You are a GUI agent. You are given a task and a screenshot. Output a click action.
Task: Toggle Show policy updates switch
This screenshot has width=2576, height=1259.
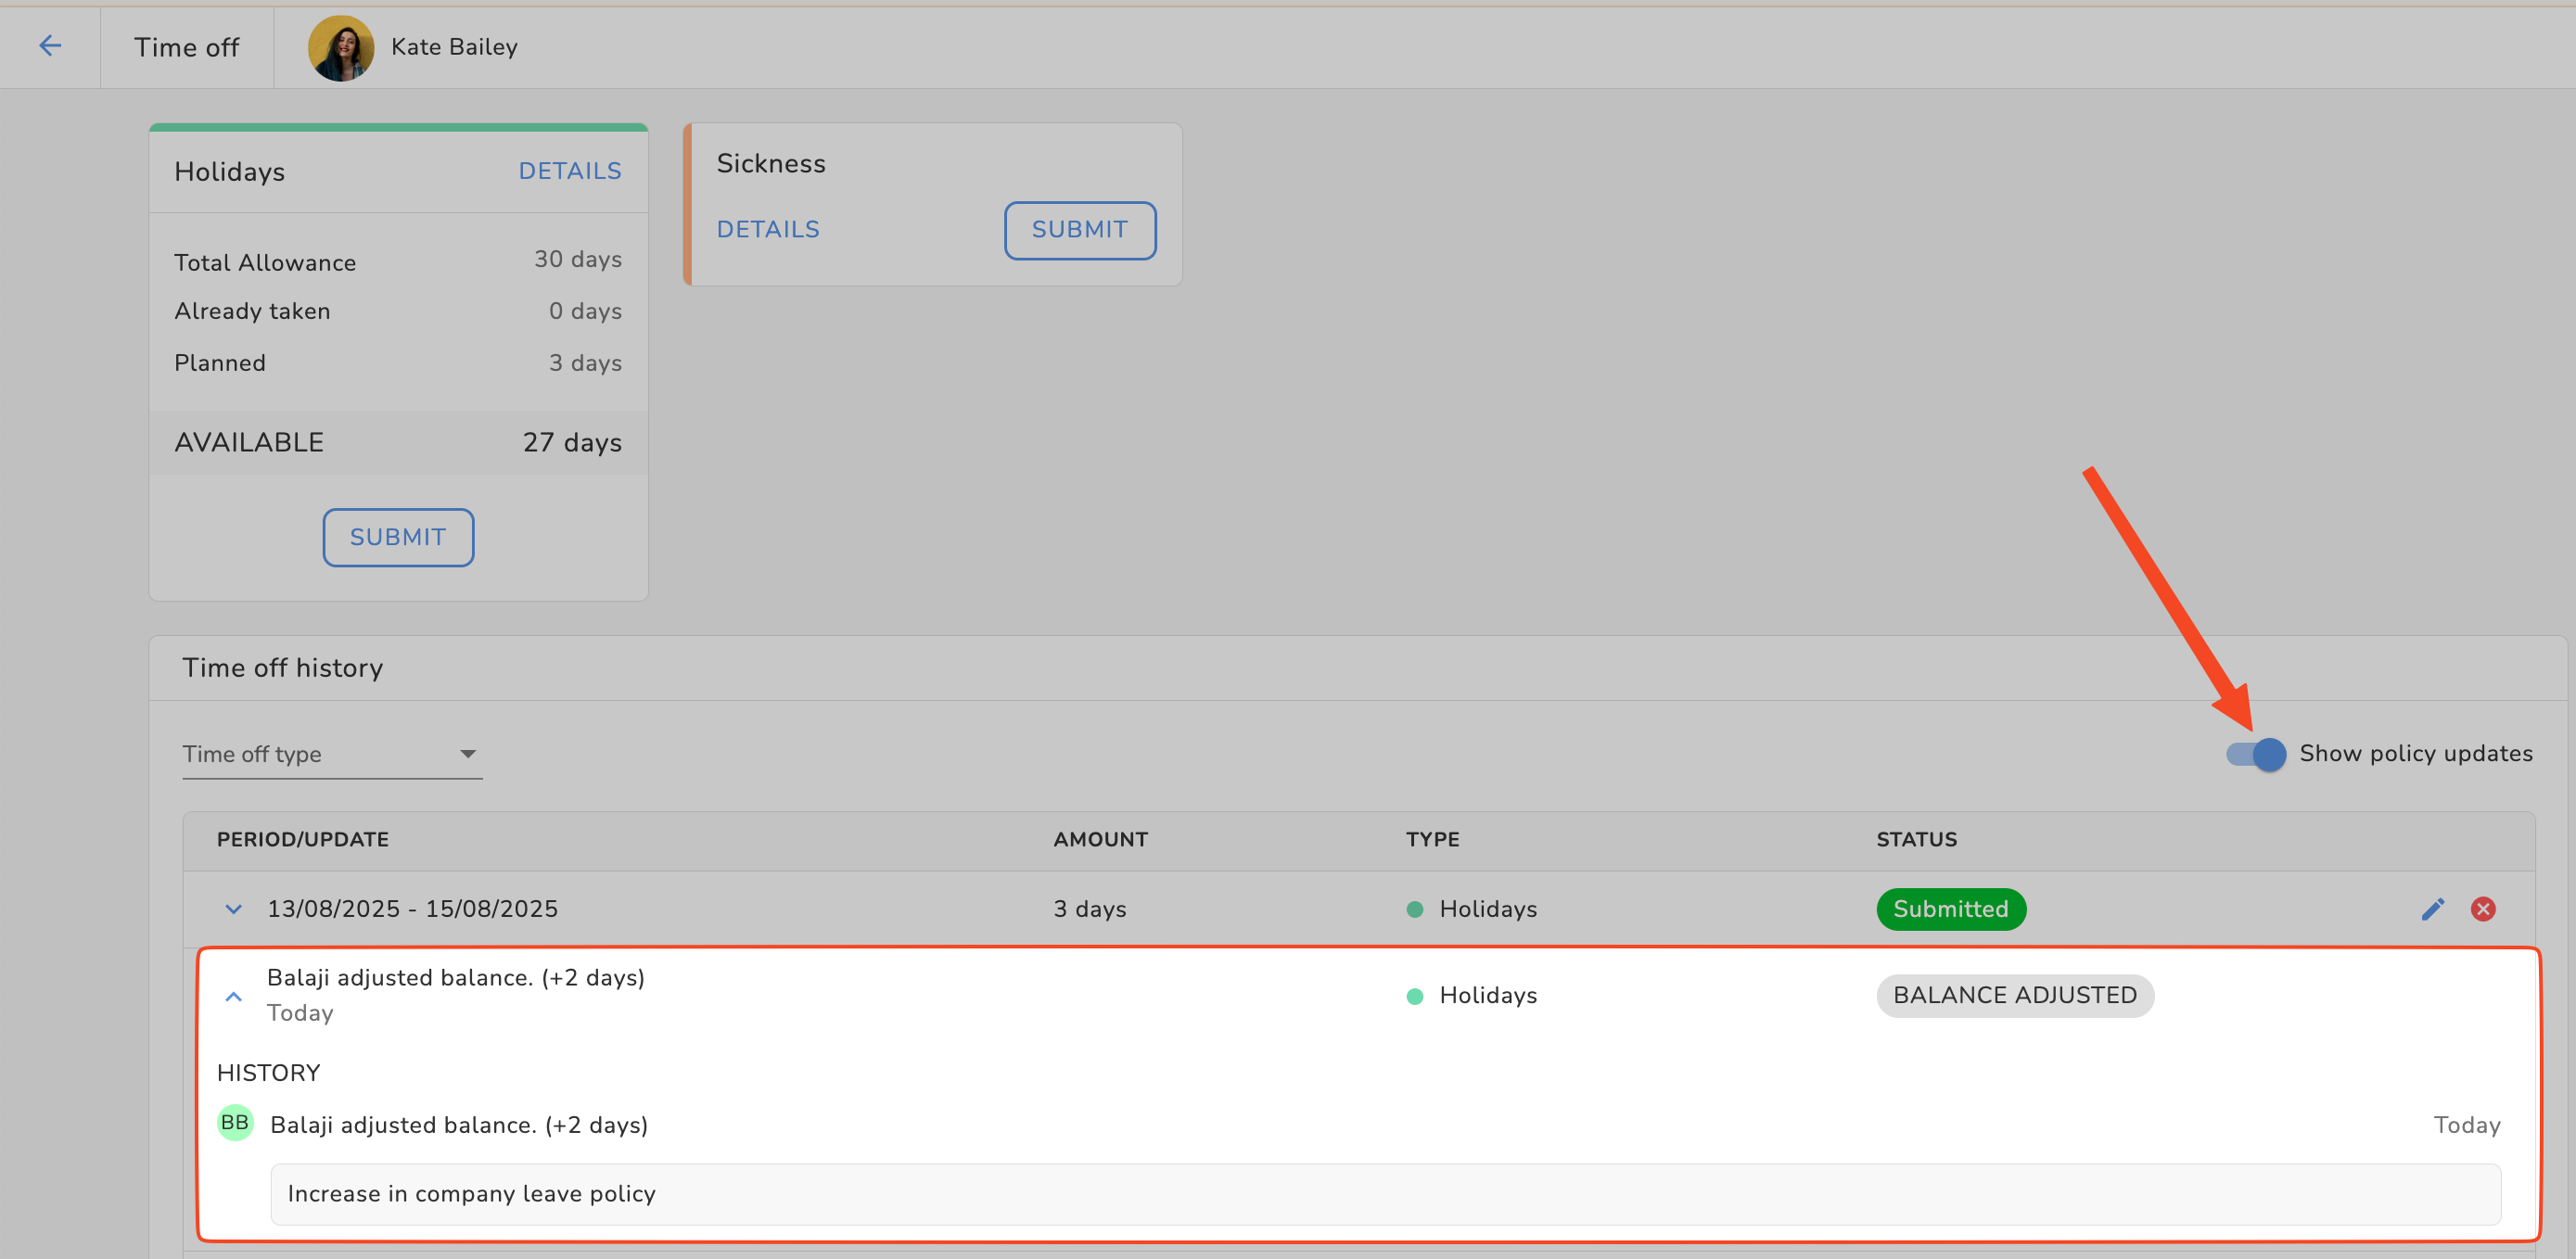[2256, 753]
